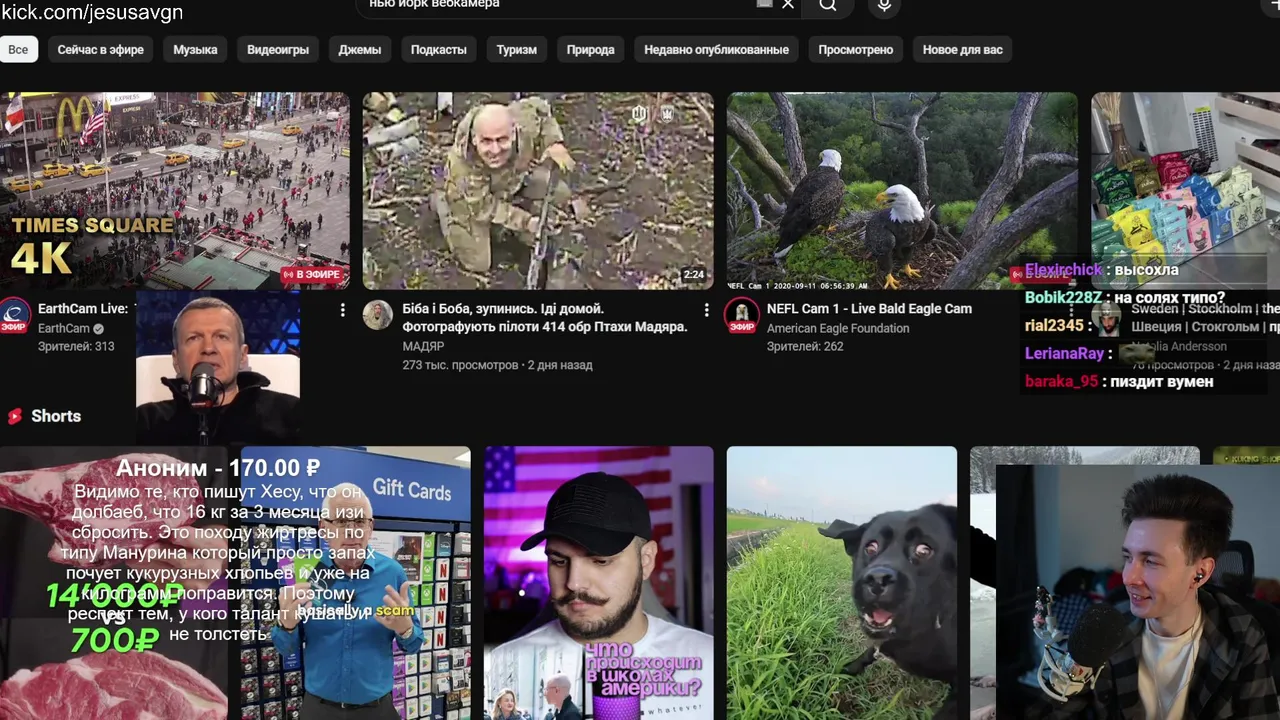
Task: Select the 'Музыка' filter chip
Action: [x=195, y=50]
